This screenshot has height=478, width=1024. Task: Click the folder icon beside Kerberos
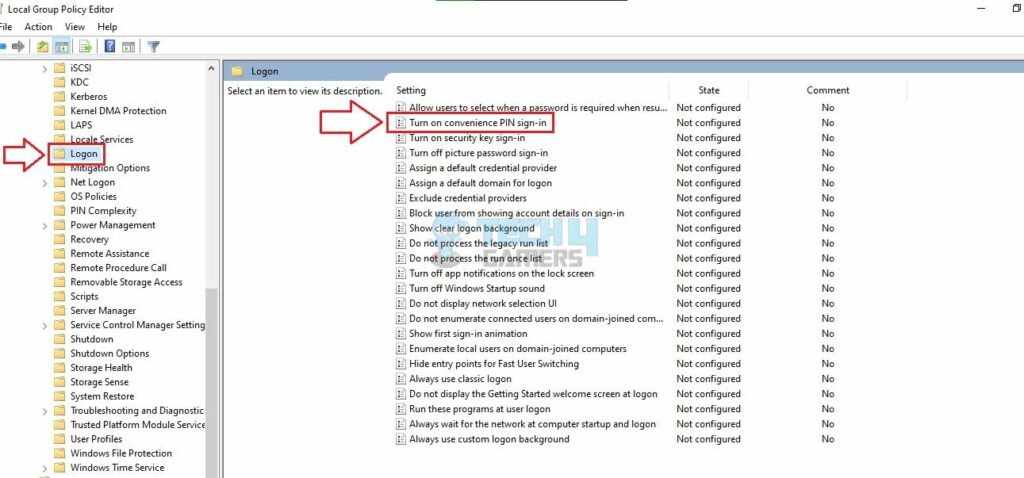click(x=59, y=97)
